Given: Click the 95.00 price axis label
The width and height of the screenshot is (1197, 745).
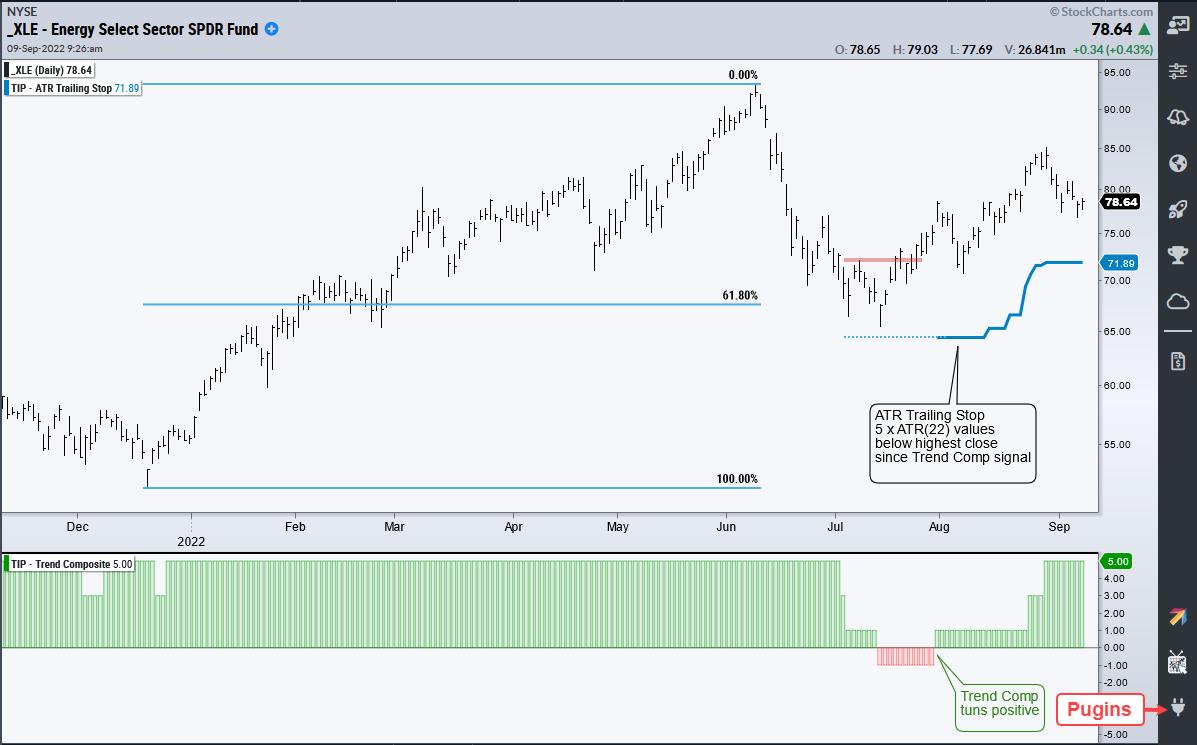Looking at the screenshot, I should coord(1117,73).
